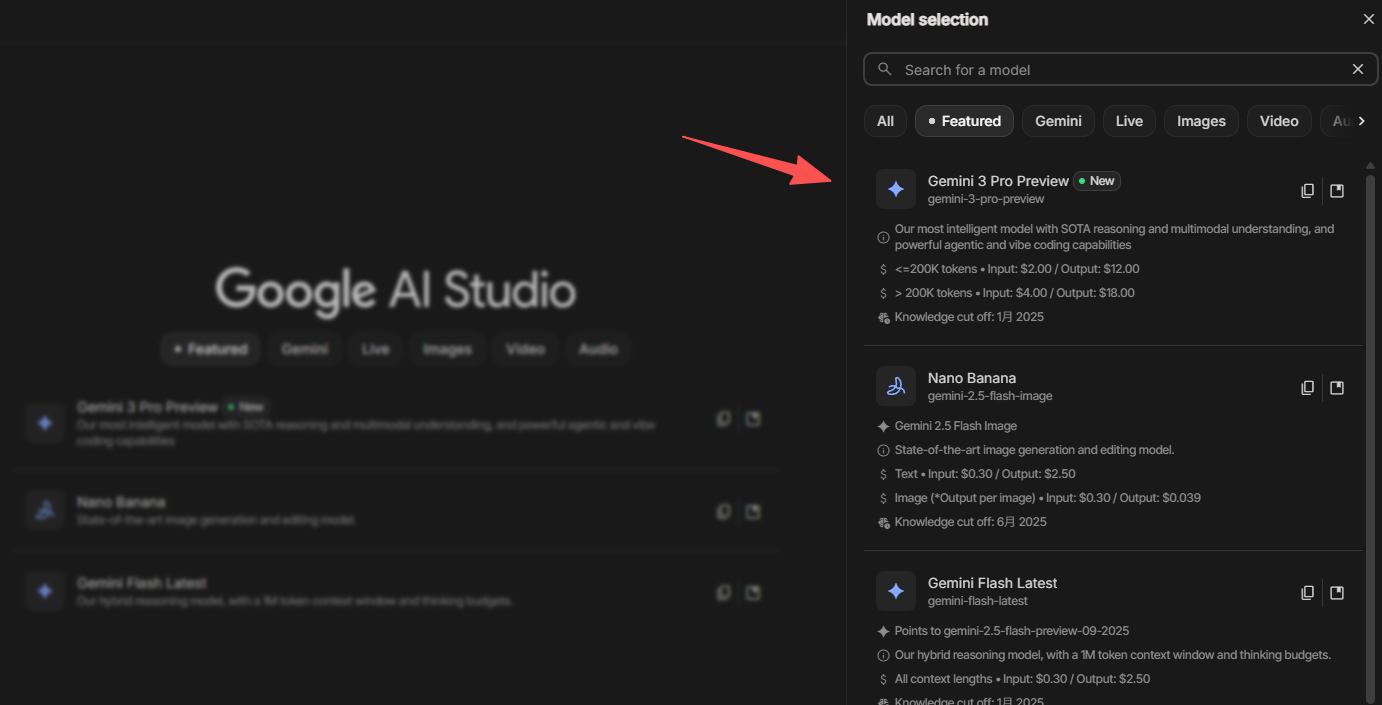Image resolution: width=1382 pixels, height=705 pixels.
Task: Click 'Knowledge cut off: 1月 2025' under Gemini 3 Pro
Action: pyautogui.click(x=969, y=317)
